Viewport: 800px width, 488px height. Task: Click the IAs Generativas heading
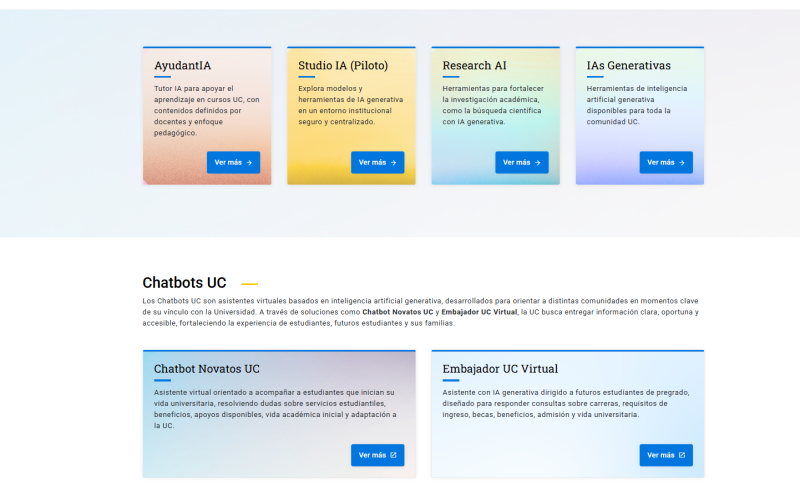tap(629, 65)
